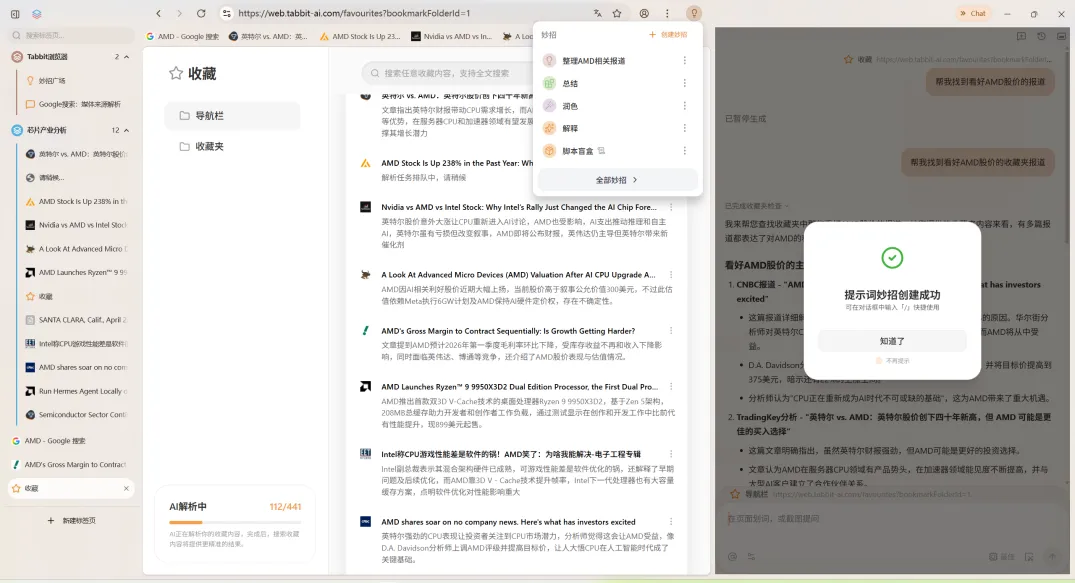Click 新建标签页 in sidebar
Viewport: 1075px width, 583px height.
pos(71,521)
